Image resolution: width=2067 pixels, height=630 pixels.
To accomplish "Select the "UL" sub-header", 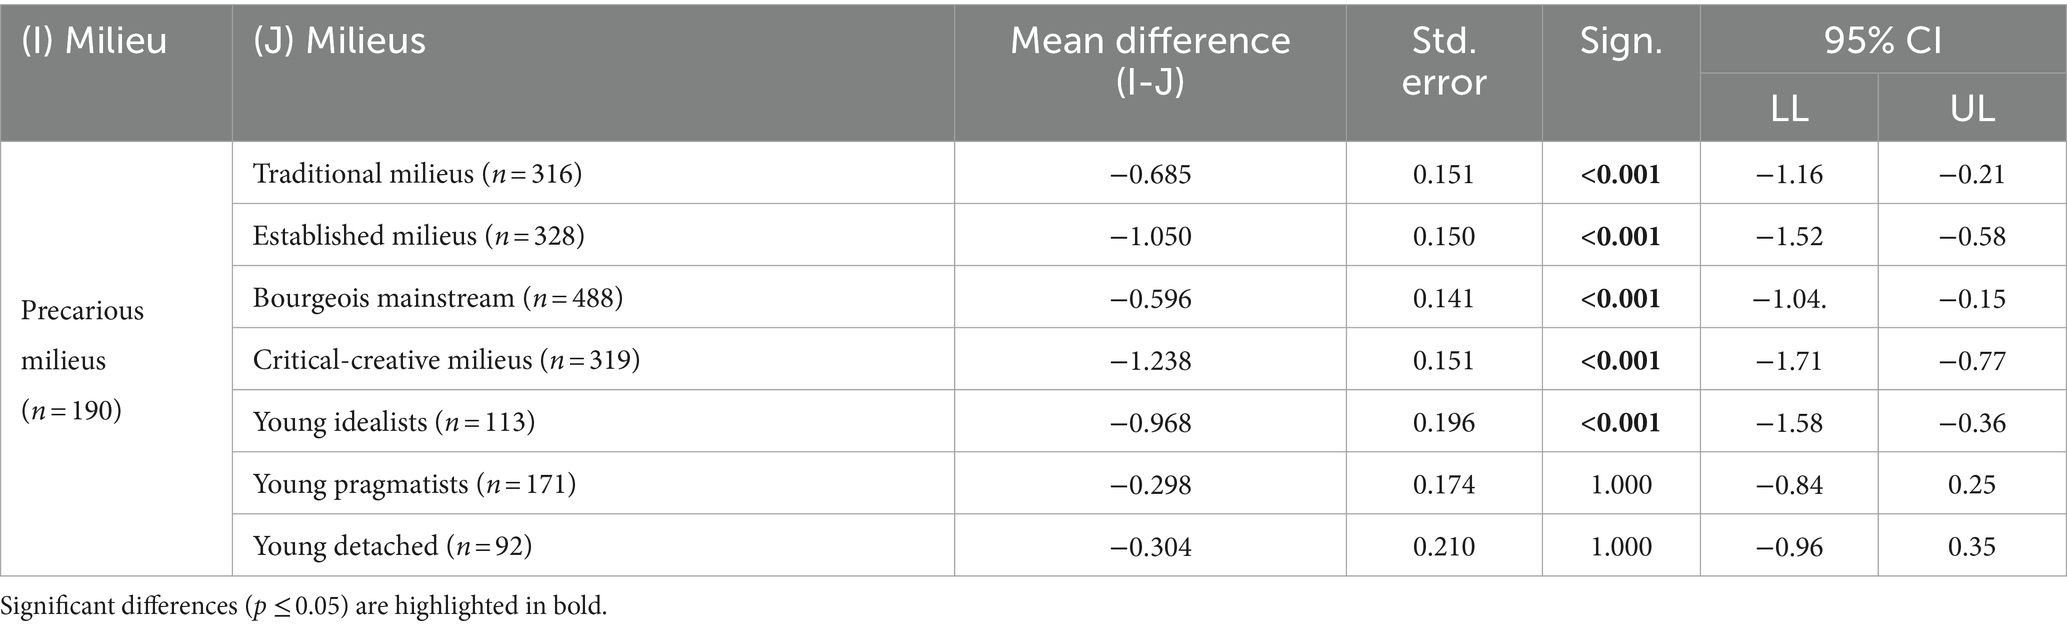I will [x=1972, y=108].
